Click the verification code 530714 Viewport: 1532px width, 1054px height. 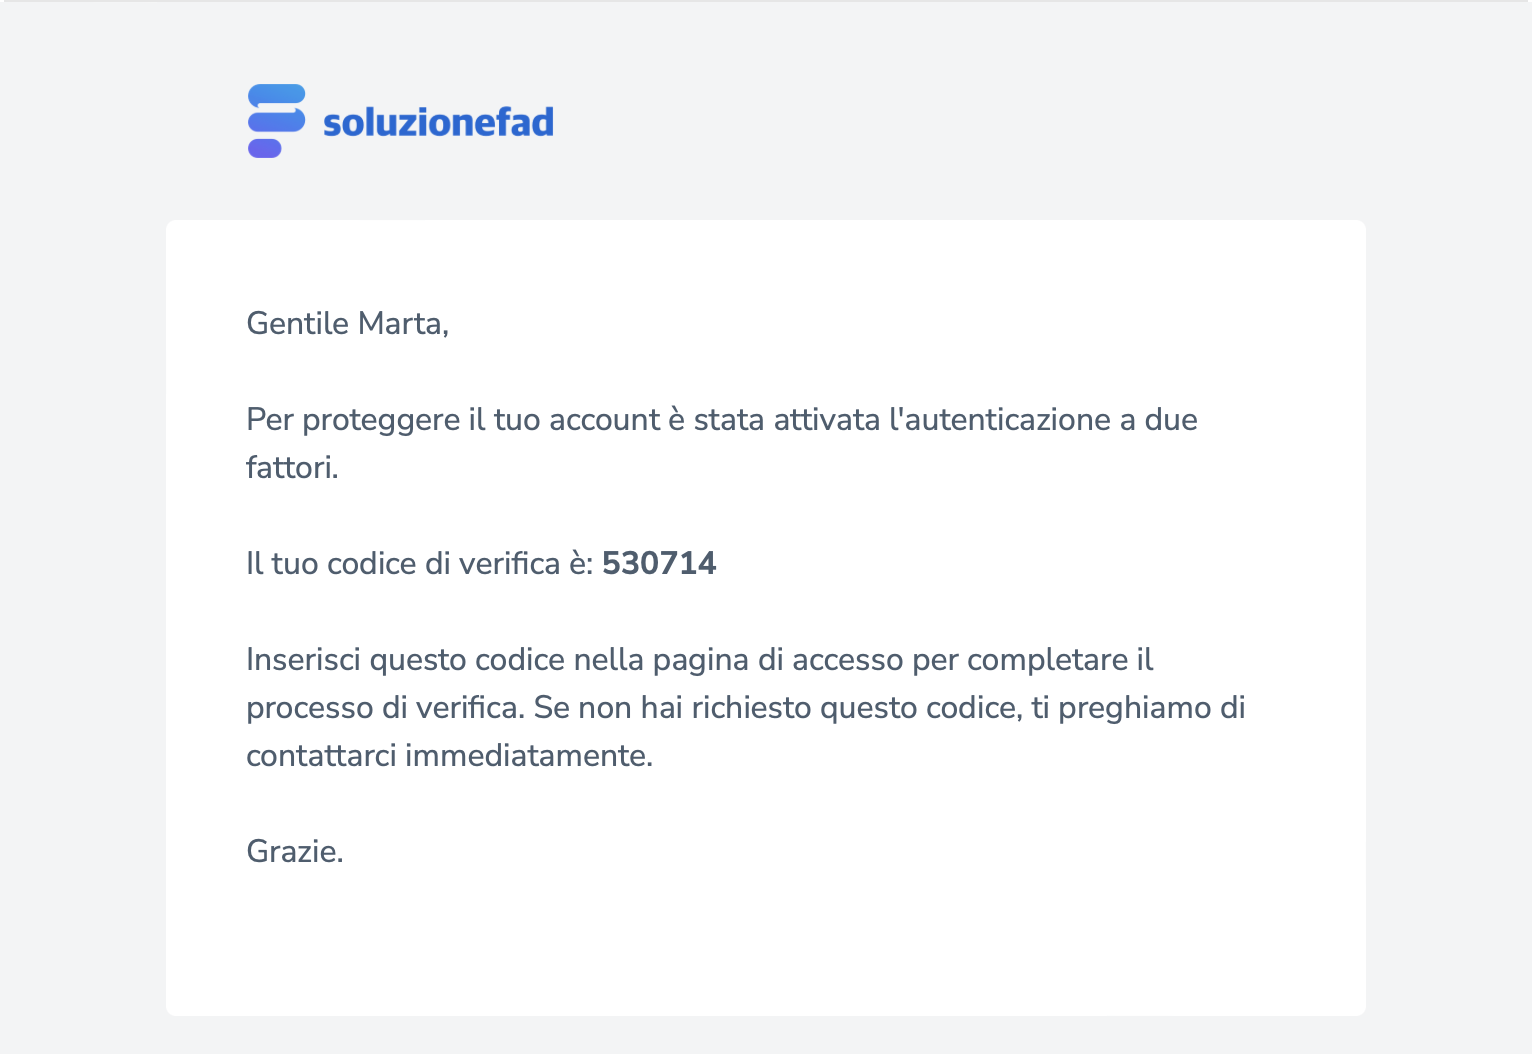(659, 563)
